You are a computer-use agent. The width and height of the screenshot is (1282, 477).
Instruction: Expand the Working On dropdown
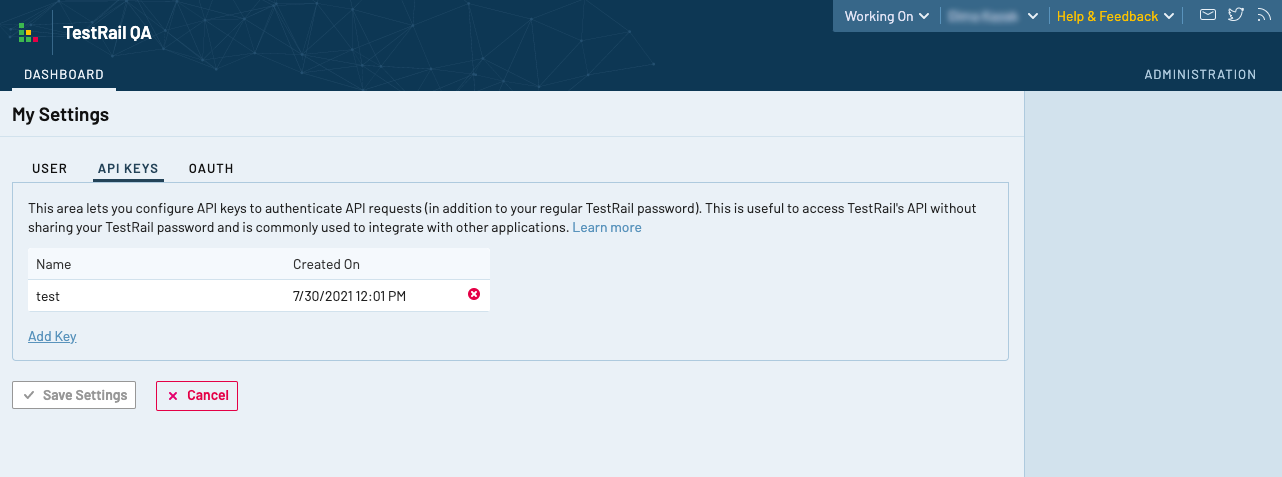[x=886, y=16]
